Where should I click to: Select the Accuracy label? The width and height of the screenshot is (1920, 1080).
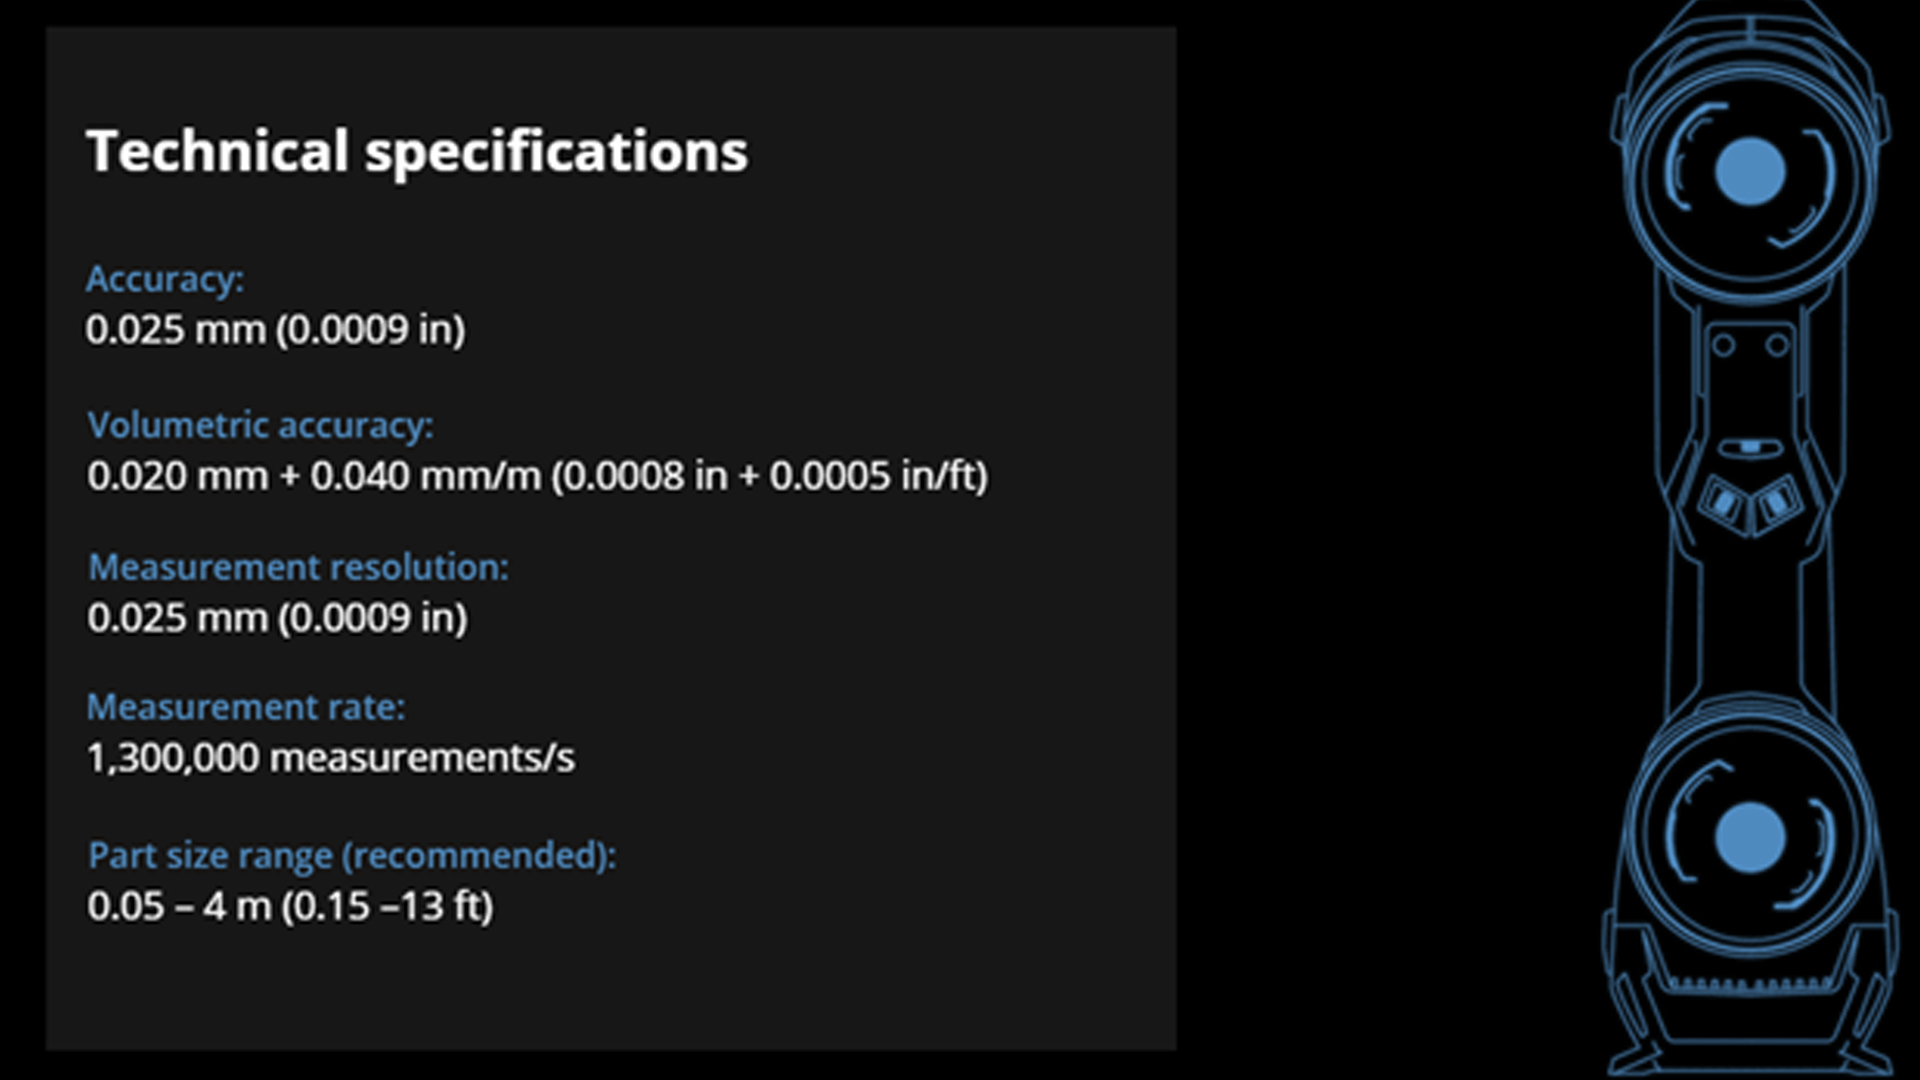(165, 279)
